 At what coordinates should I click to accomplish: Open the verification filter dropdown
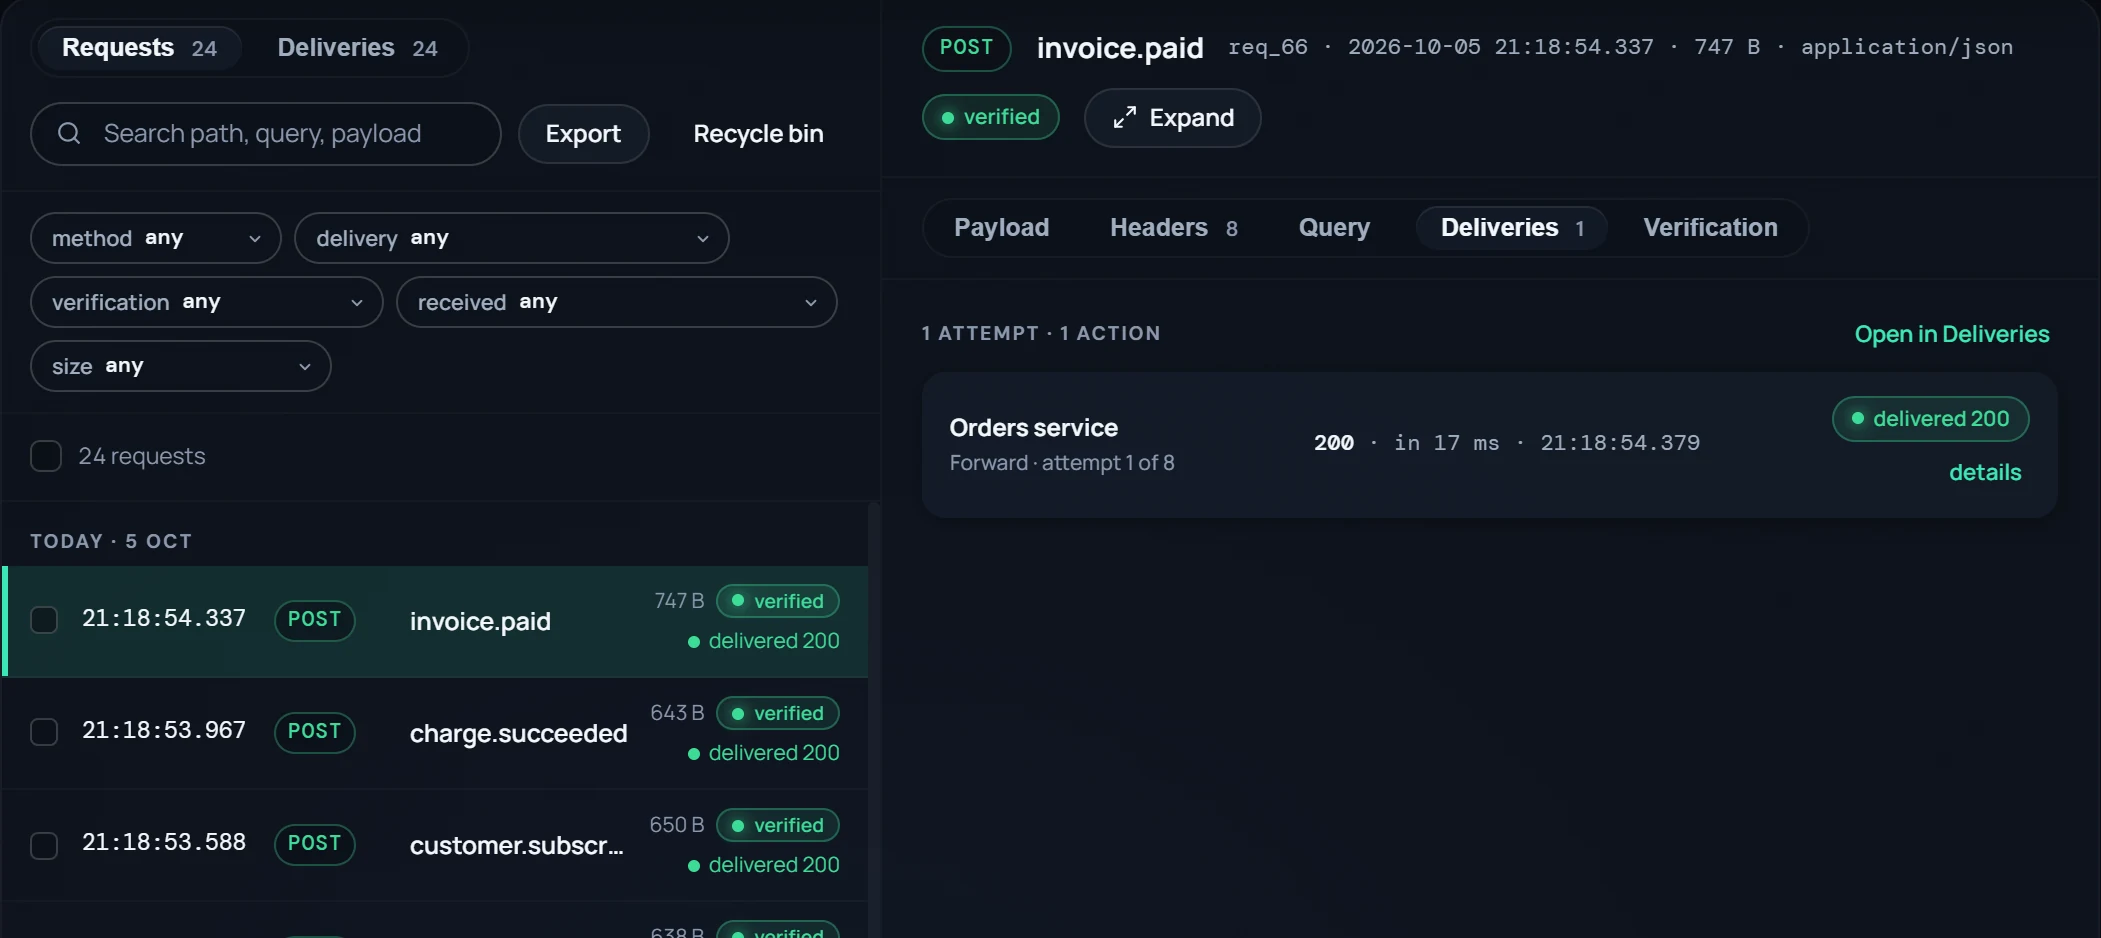(207, 302)
